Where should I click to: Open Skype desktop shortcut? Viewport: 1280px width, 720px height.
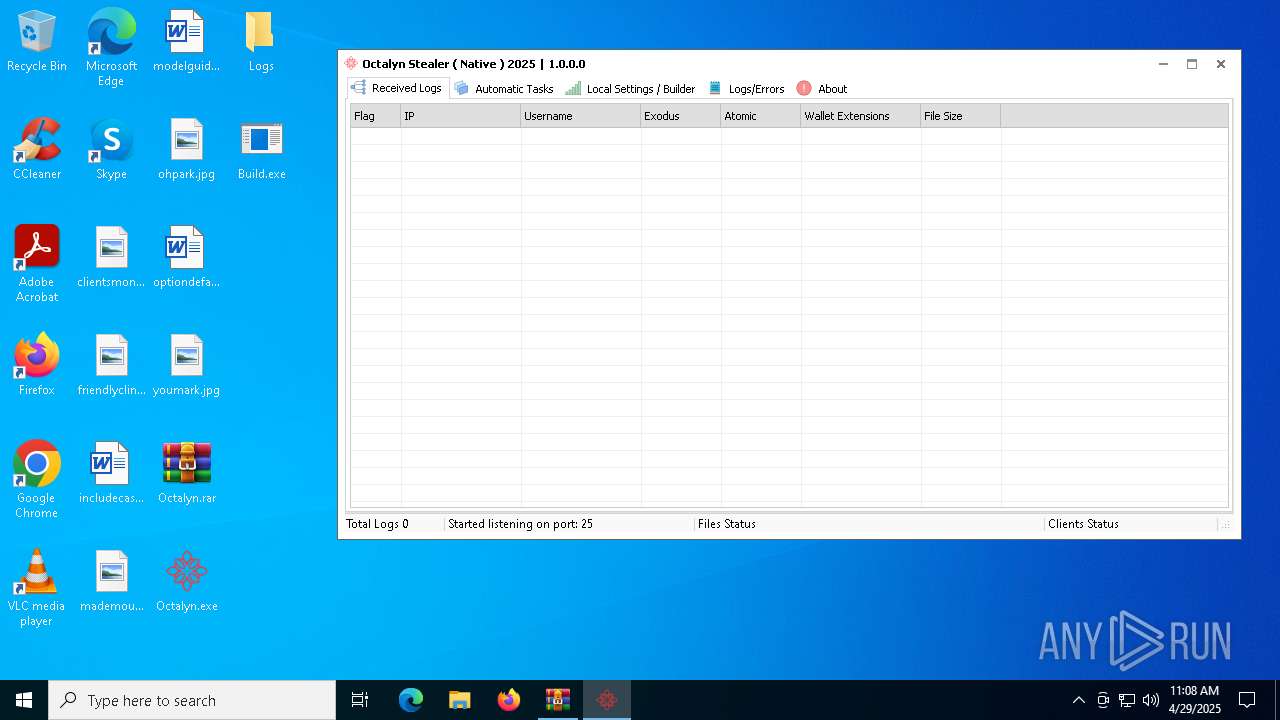point(111,150)
